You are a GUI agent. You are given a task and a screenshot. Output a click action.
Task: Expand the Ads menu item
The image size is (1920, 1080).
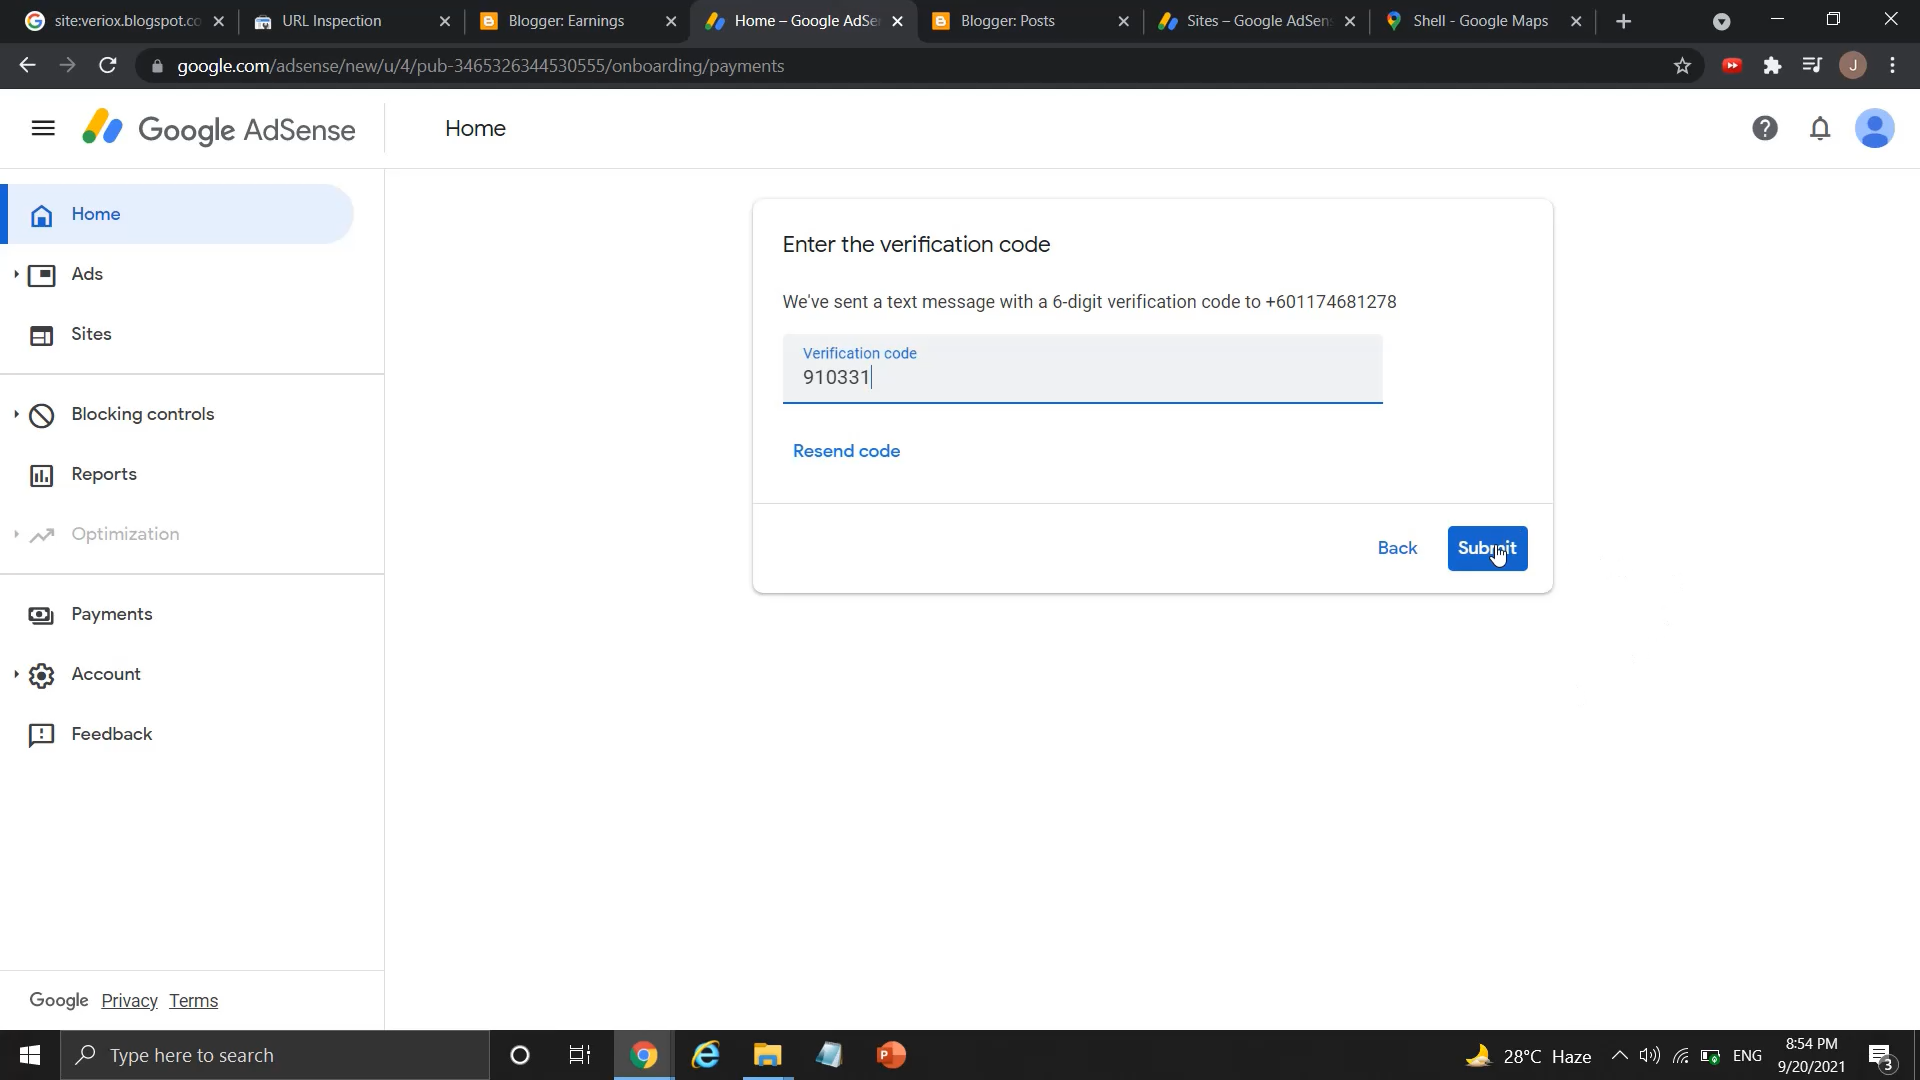click(x=13, y=273)
